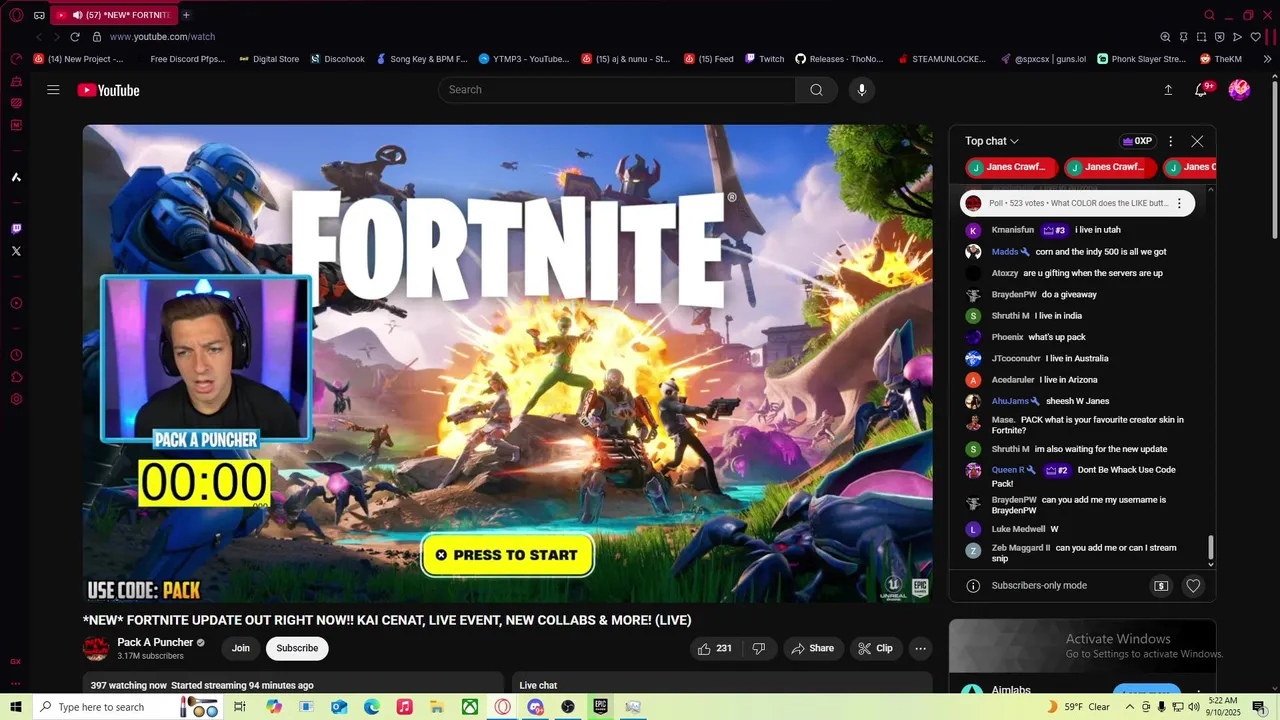Click the video player area
The width and height of the screenshot is (1280, 720).
(x=508, y=364)
